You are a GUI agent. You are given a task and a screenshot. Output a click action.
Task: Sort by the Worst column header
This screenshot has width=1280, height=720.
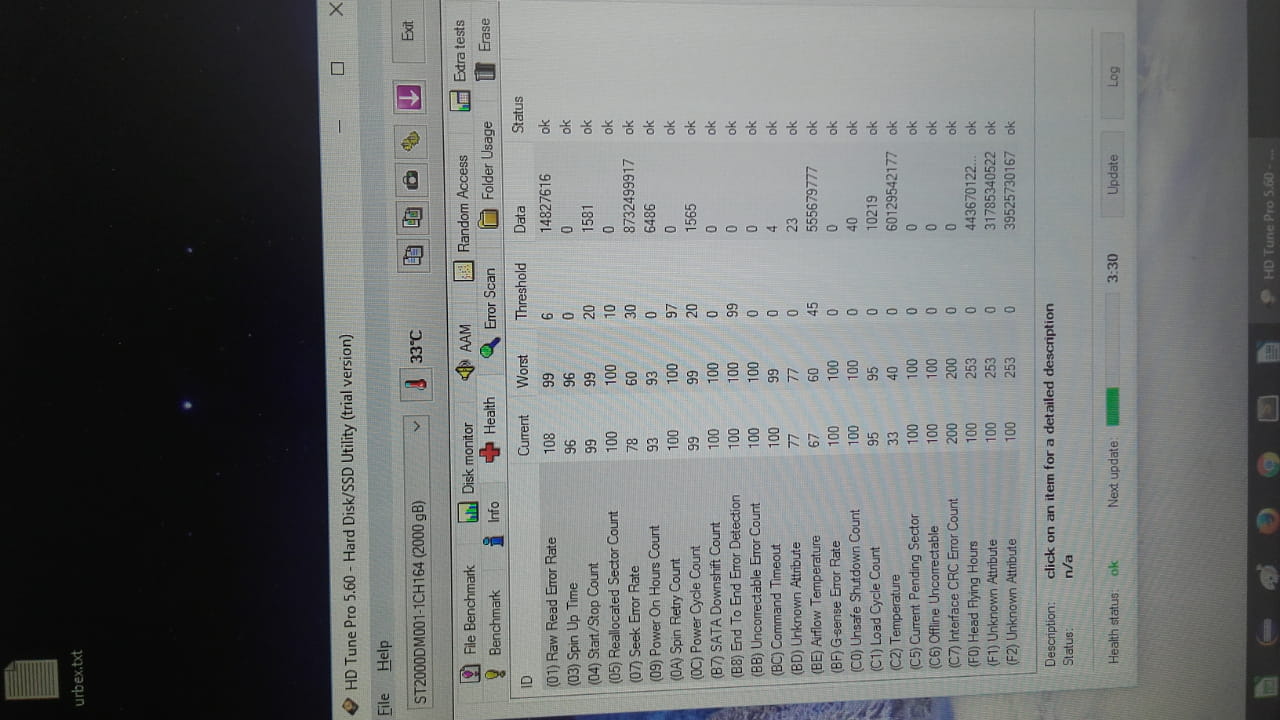[523, 369]
